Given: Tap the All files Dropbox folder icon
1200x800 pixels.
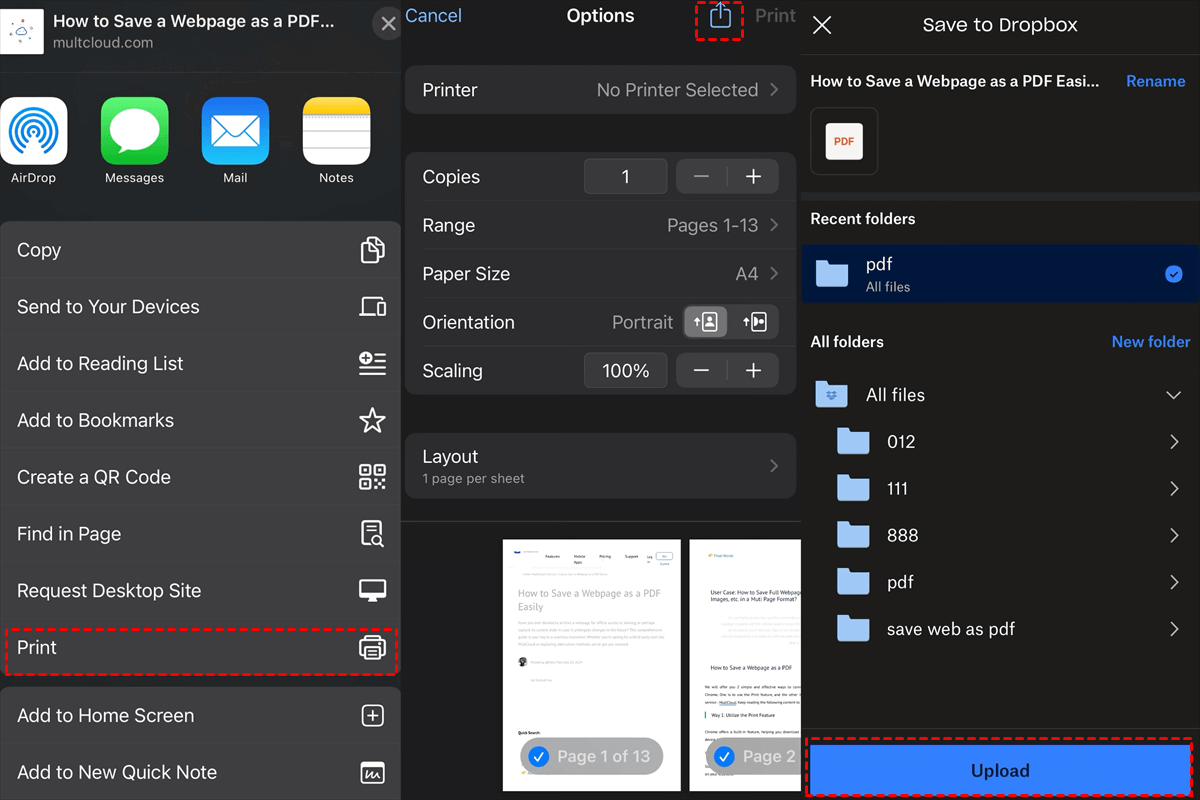Looking at the screenshot, I should (831, 394).
